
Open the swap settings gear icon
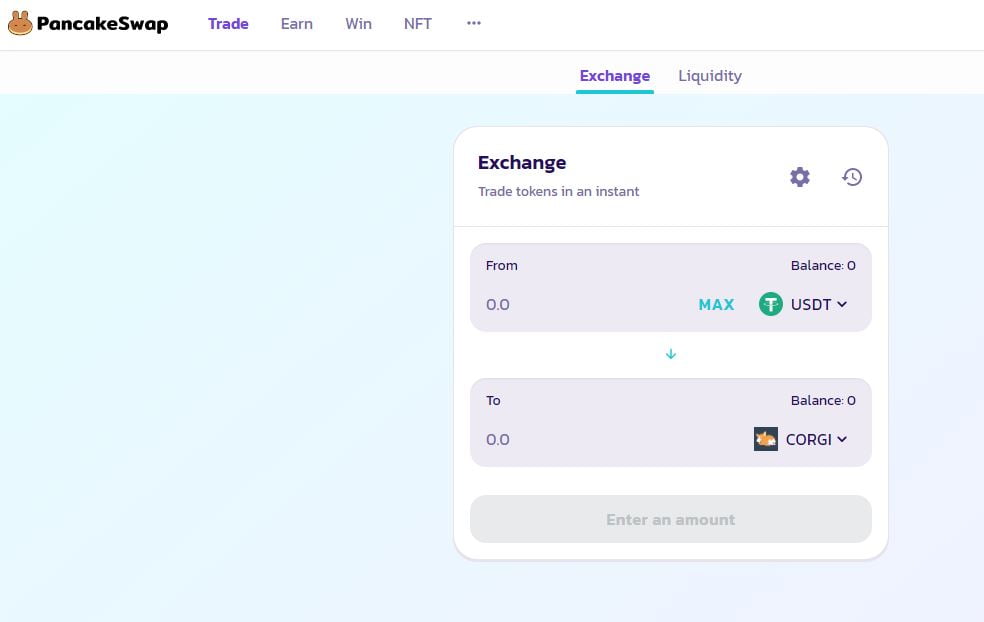click(x=800, y=177)
